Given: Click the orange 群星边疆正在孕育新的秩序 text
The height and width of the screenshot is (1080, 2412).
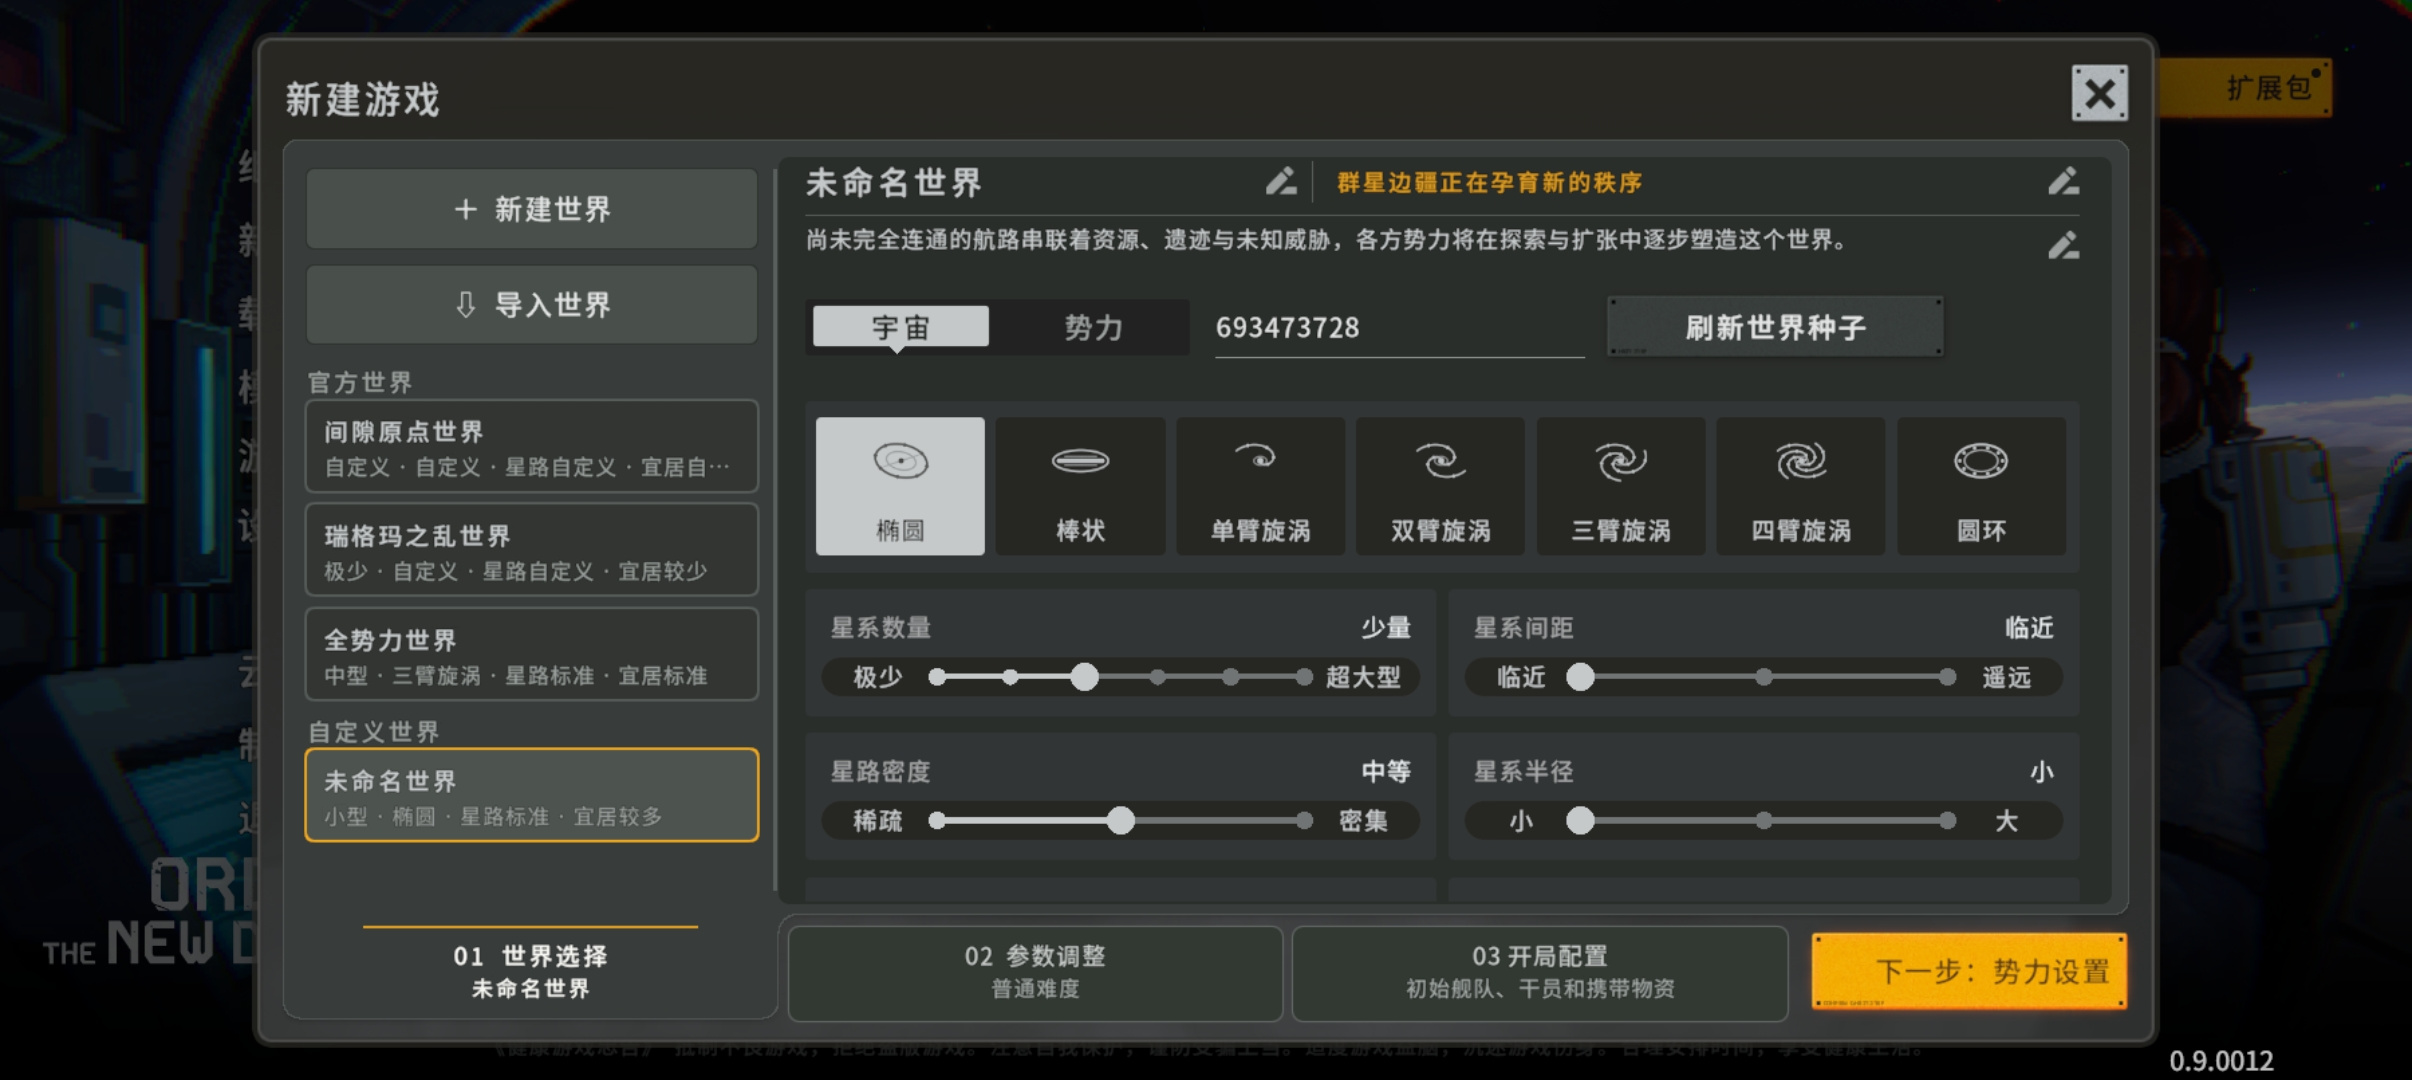Looking at the screenshot, I should pos(1489,183).
